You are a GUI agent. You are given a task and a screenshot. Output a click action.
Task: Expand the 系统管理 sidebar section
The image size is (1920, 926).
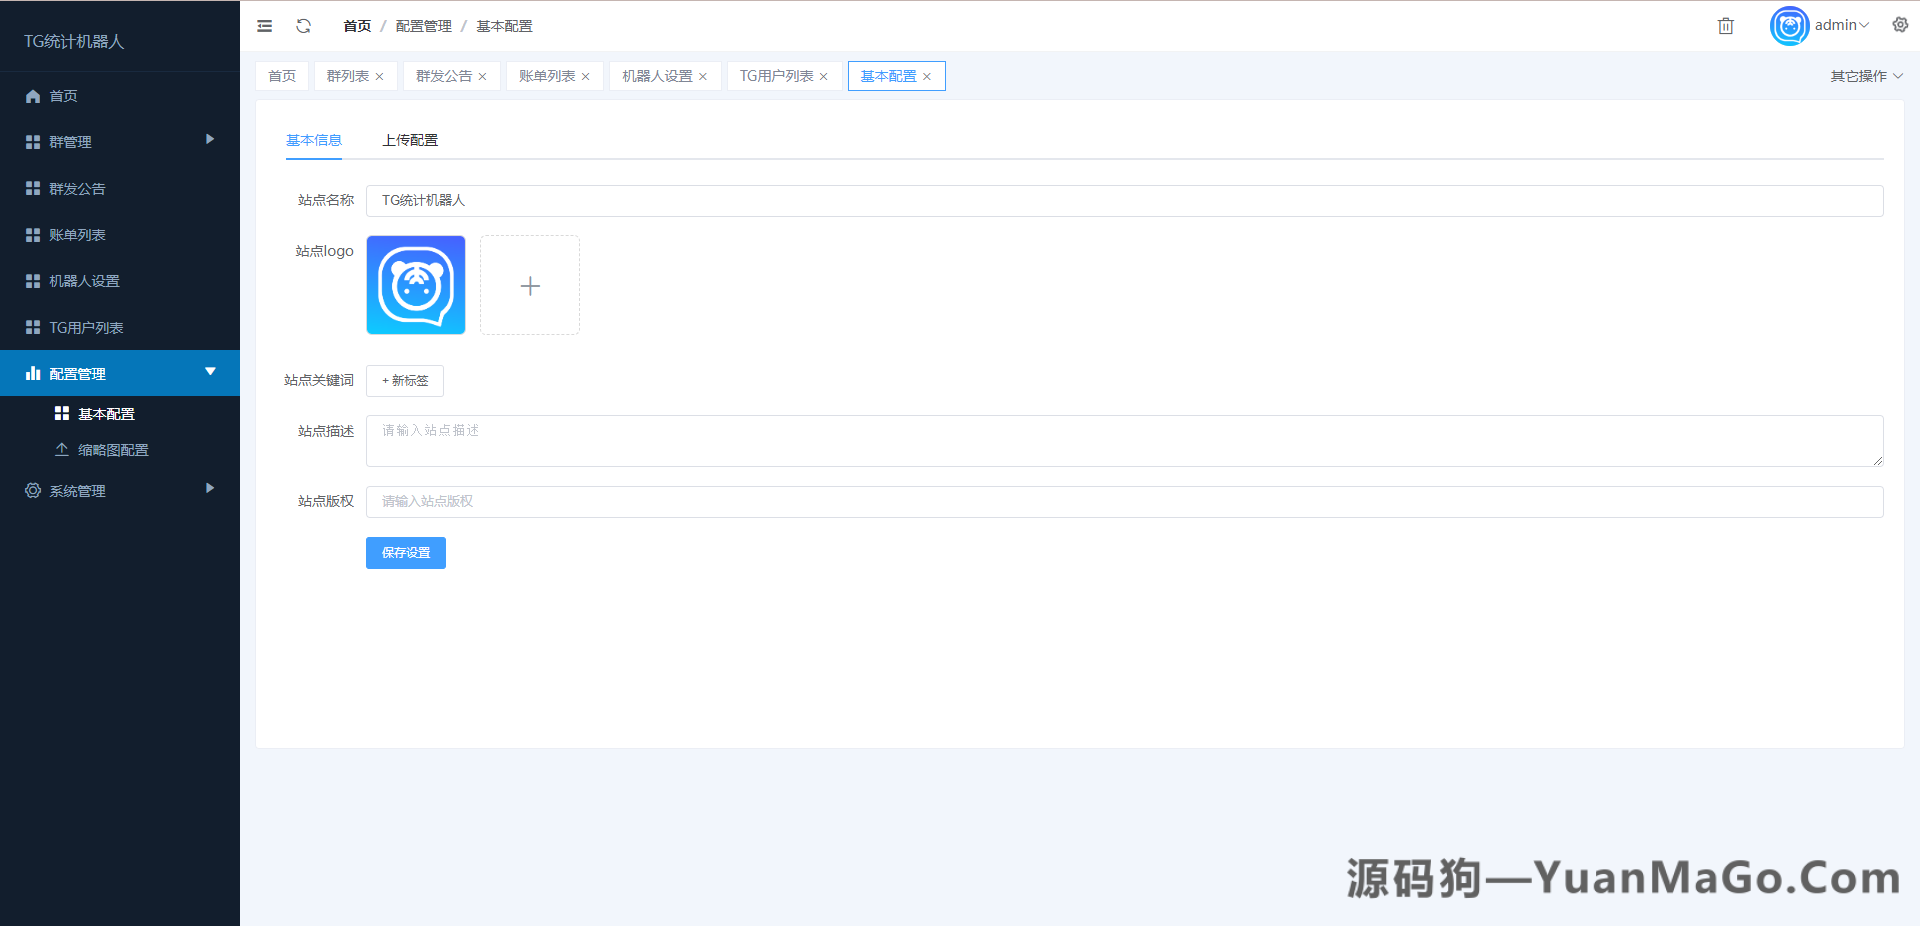click(76, 490)
